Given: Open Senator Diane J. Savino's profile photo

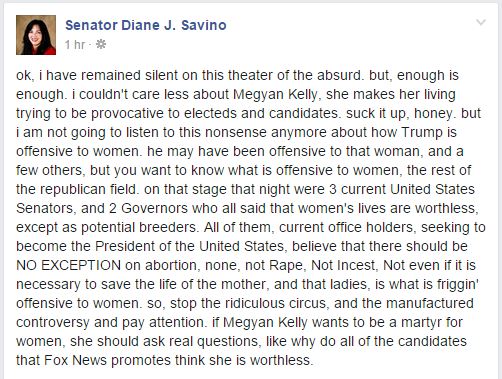Looking at the screenshot, I should tap(36, 35).
